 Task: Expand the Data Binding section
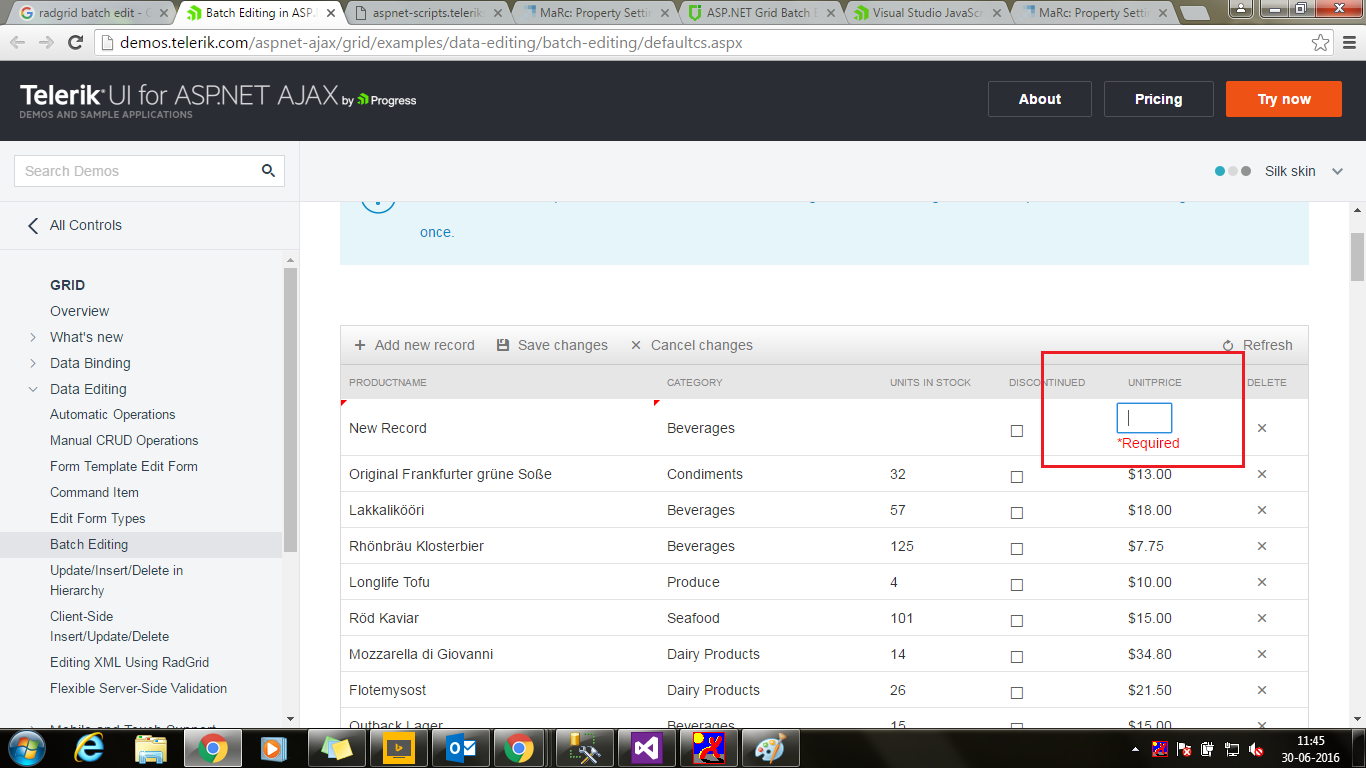click(x=33, y=363)
